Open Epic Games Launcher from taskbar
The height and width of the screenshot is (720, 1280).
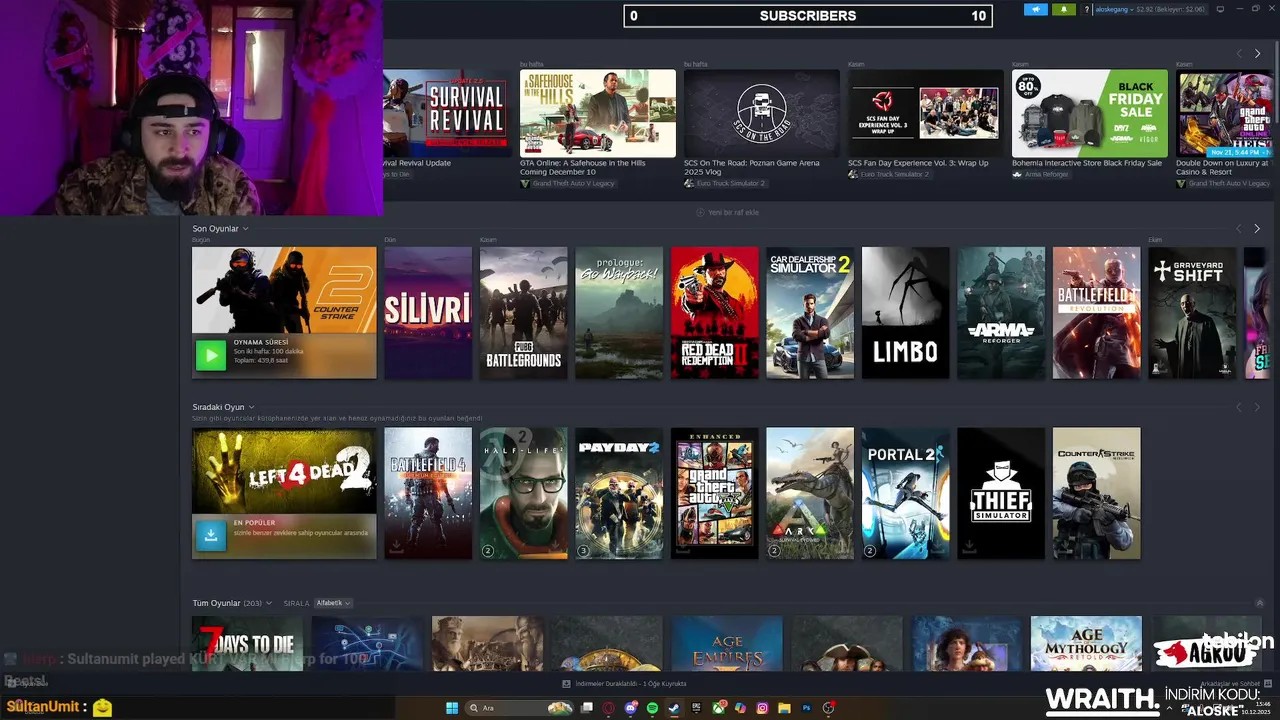(x=697, y=708)
